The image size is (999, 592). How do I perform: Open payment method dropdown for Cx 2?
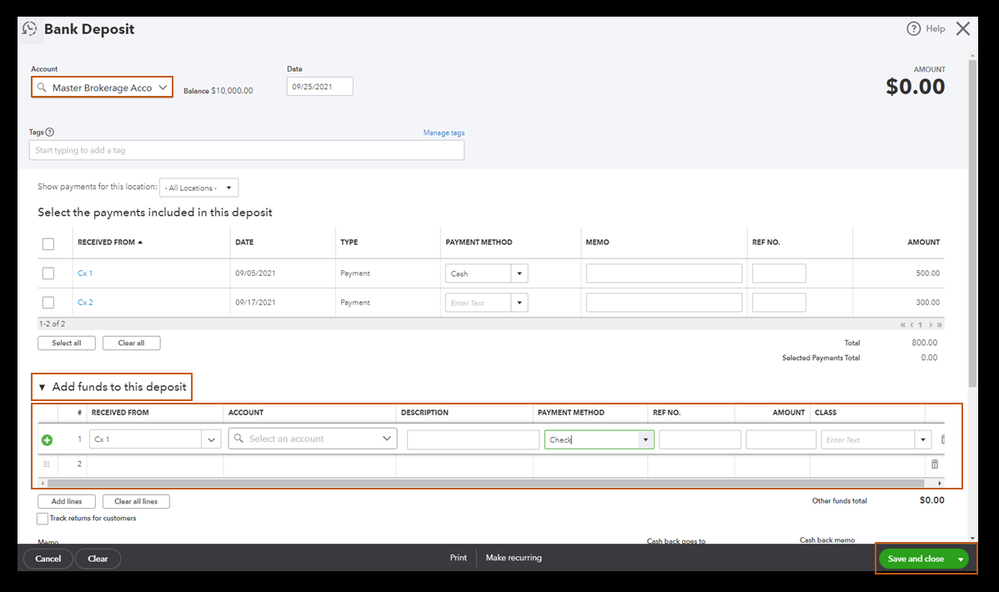[x=519, y=303]
